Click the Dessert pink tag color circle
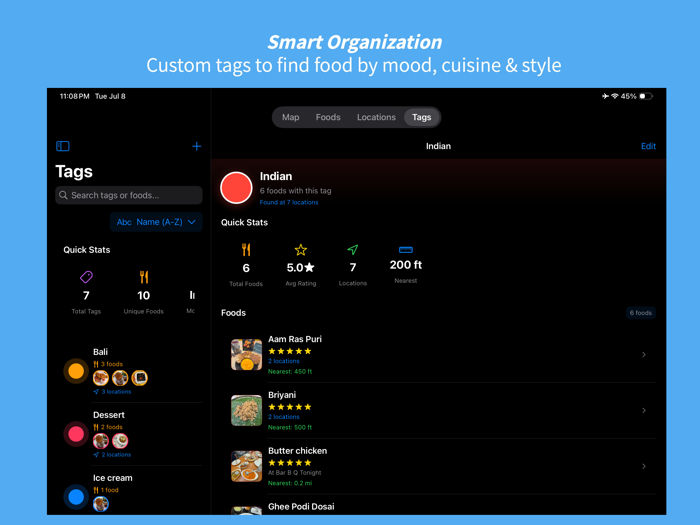This screenshot has width=700, height=525. point(76,434)
